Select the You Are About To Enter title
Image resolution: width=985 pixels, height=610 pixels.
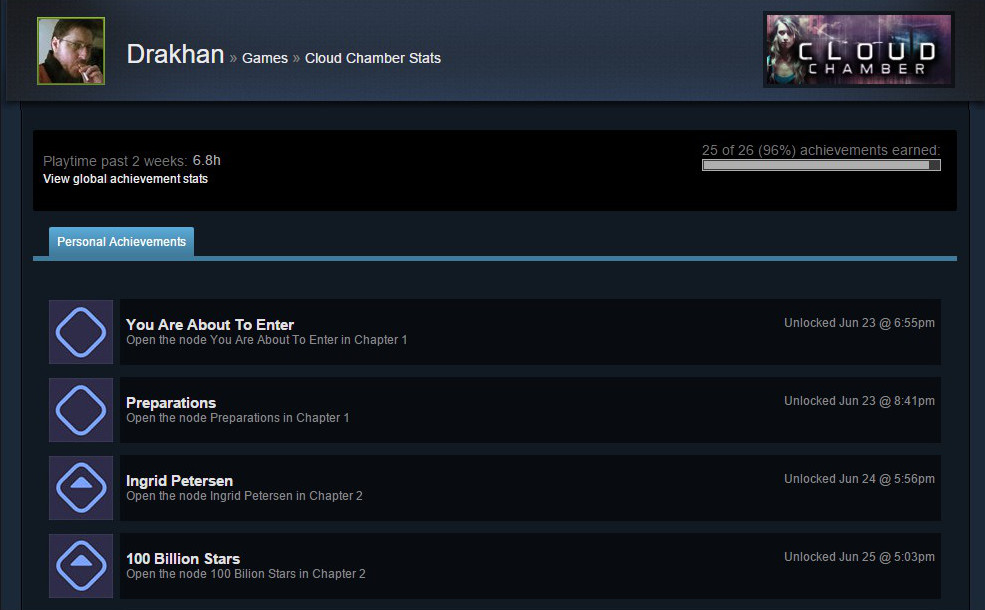(210, 325)
